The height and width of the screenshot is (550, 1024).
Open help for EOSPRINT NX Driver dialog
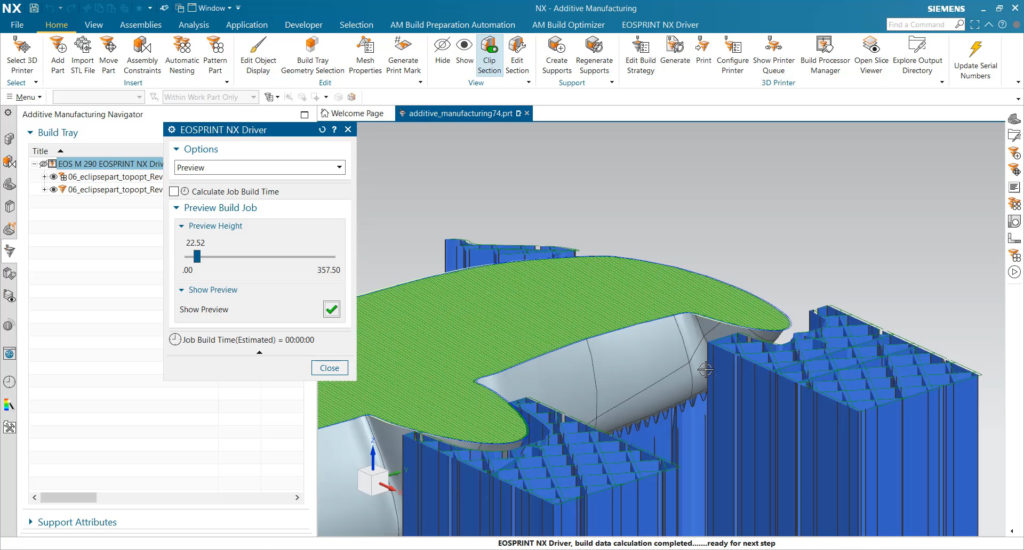coord(334,129)
